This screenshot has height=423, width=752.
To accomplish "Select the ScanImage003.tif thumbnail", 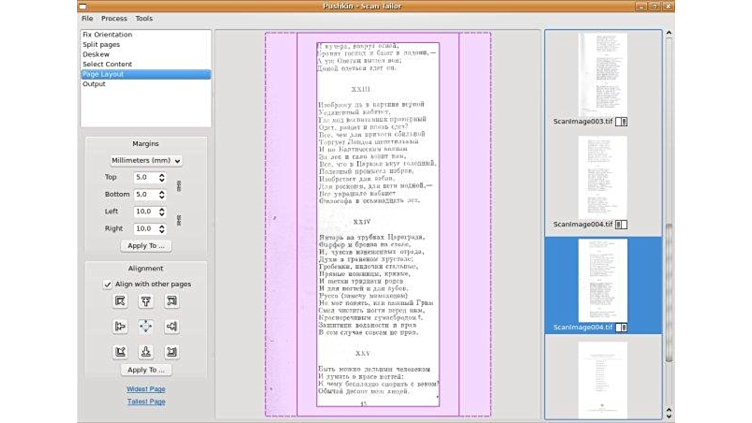I will [603, 74].
